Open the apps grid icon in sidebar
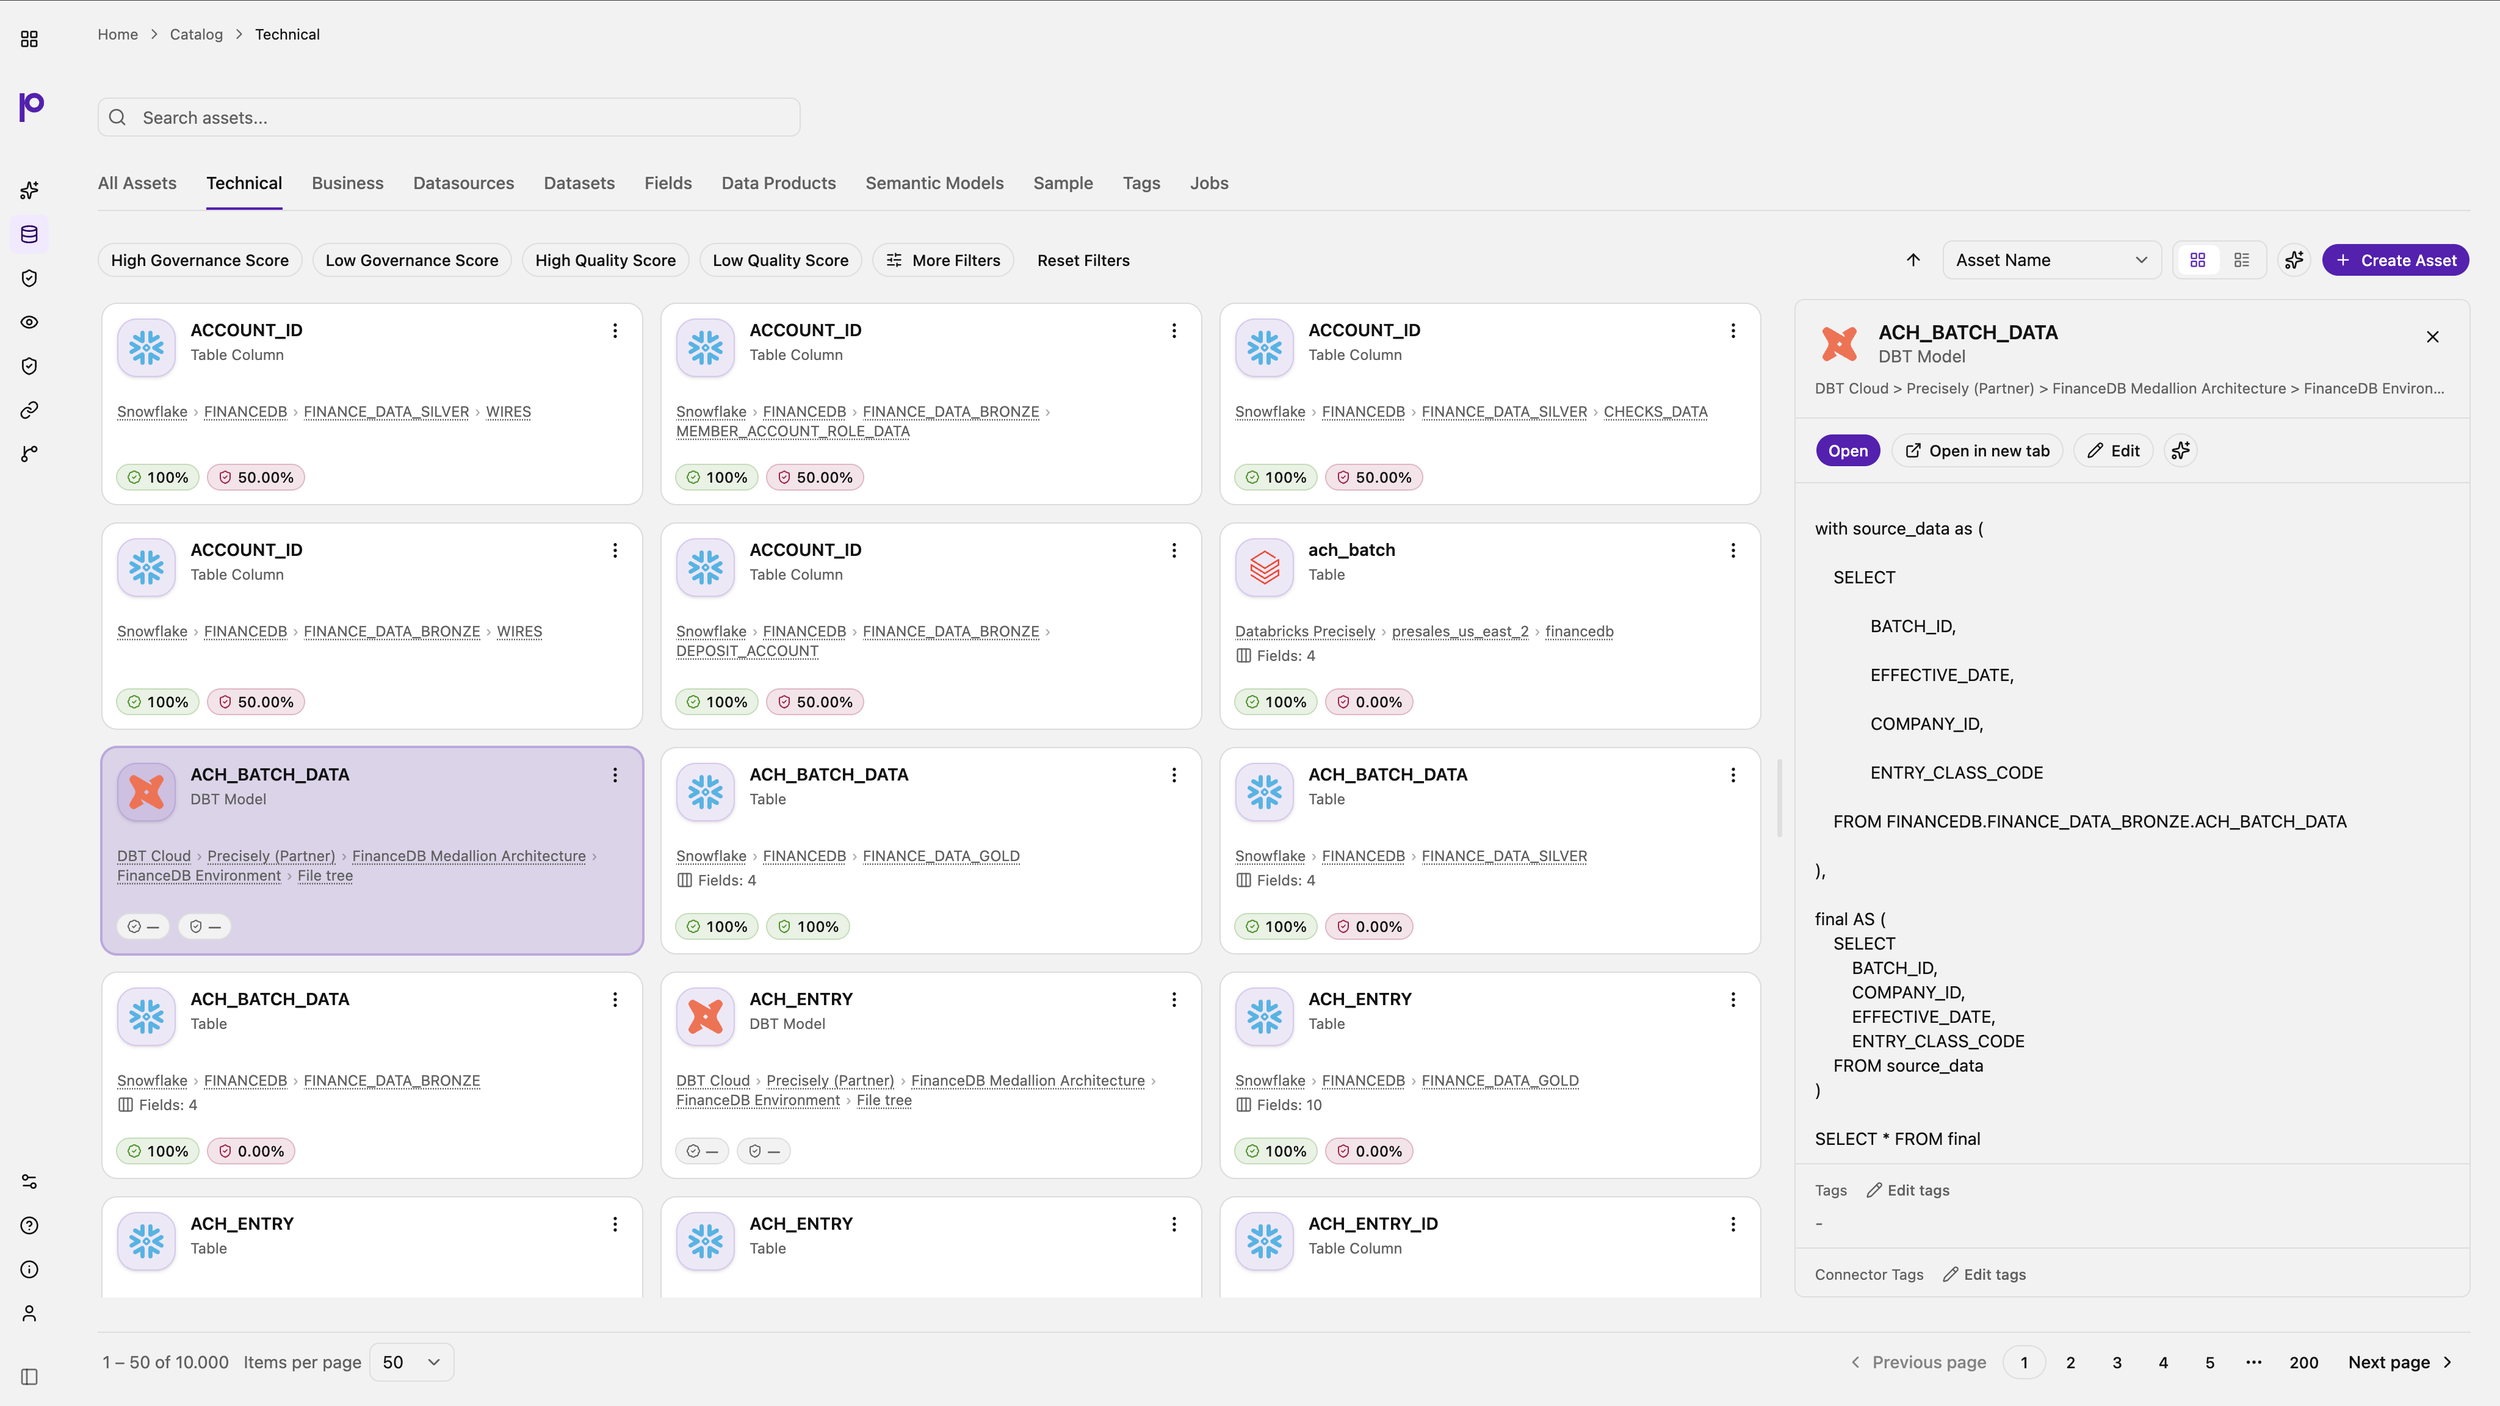2500x1406 pixels. click(x=29, y=39)
